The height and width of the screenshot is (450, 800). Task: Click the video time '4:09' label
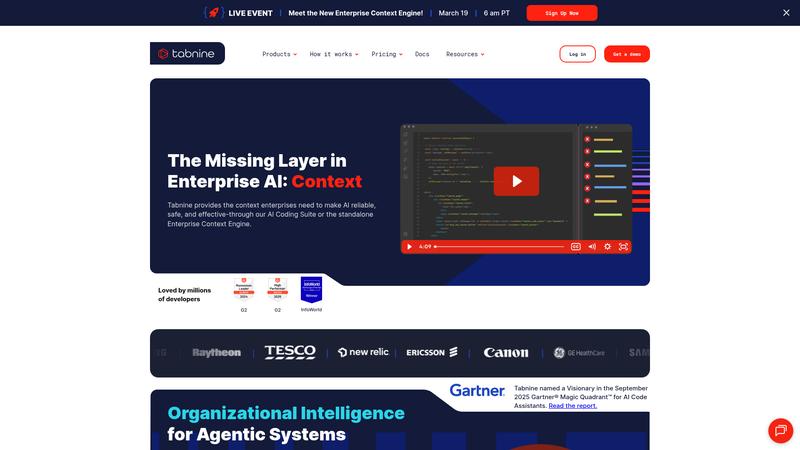pyautogui.click(x=425, y=246)
